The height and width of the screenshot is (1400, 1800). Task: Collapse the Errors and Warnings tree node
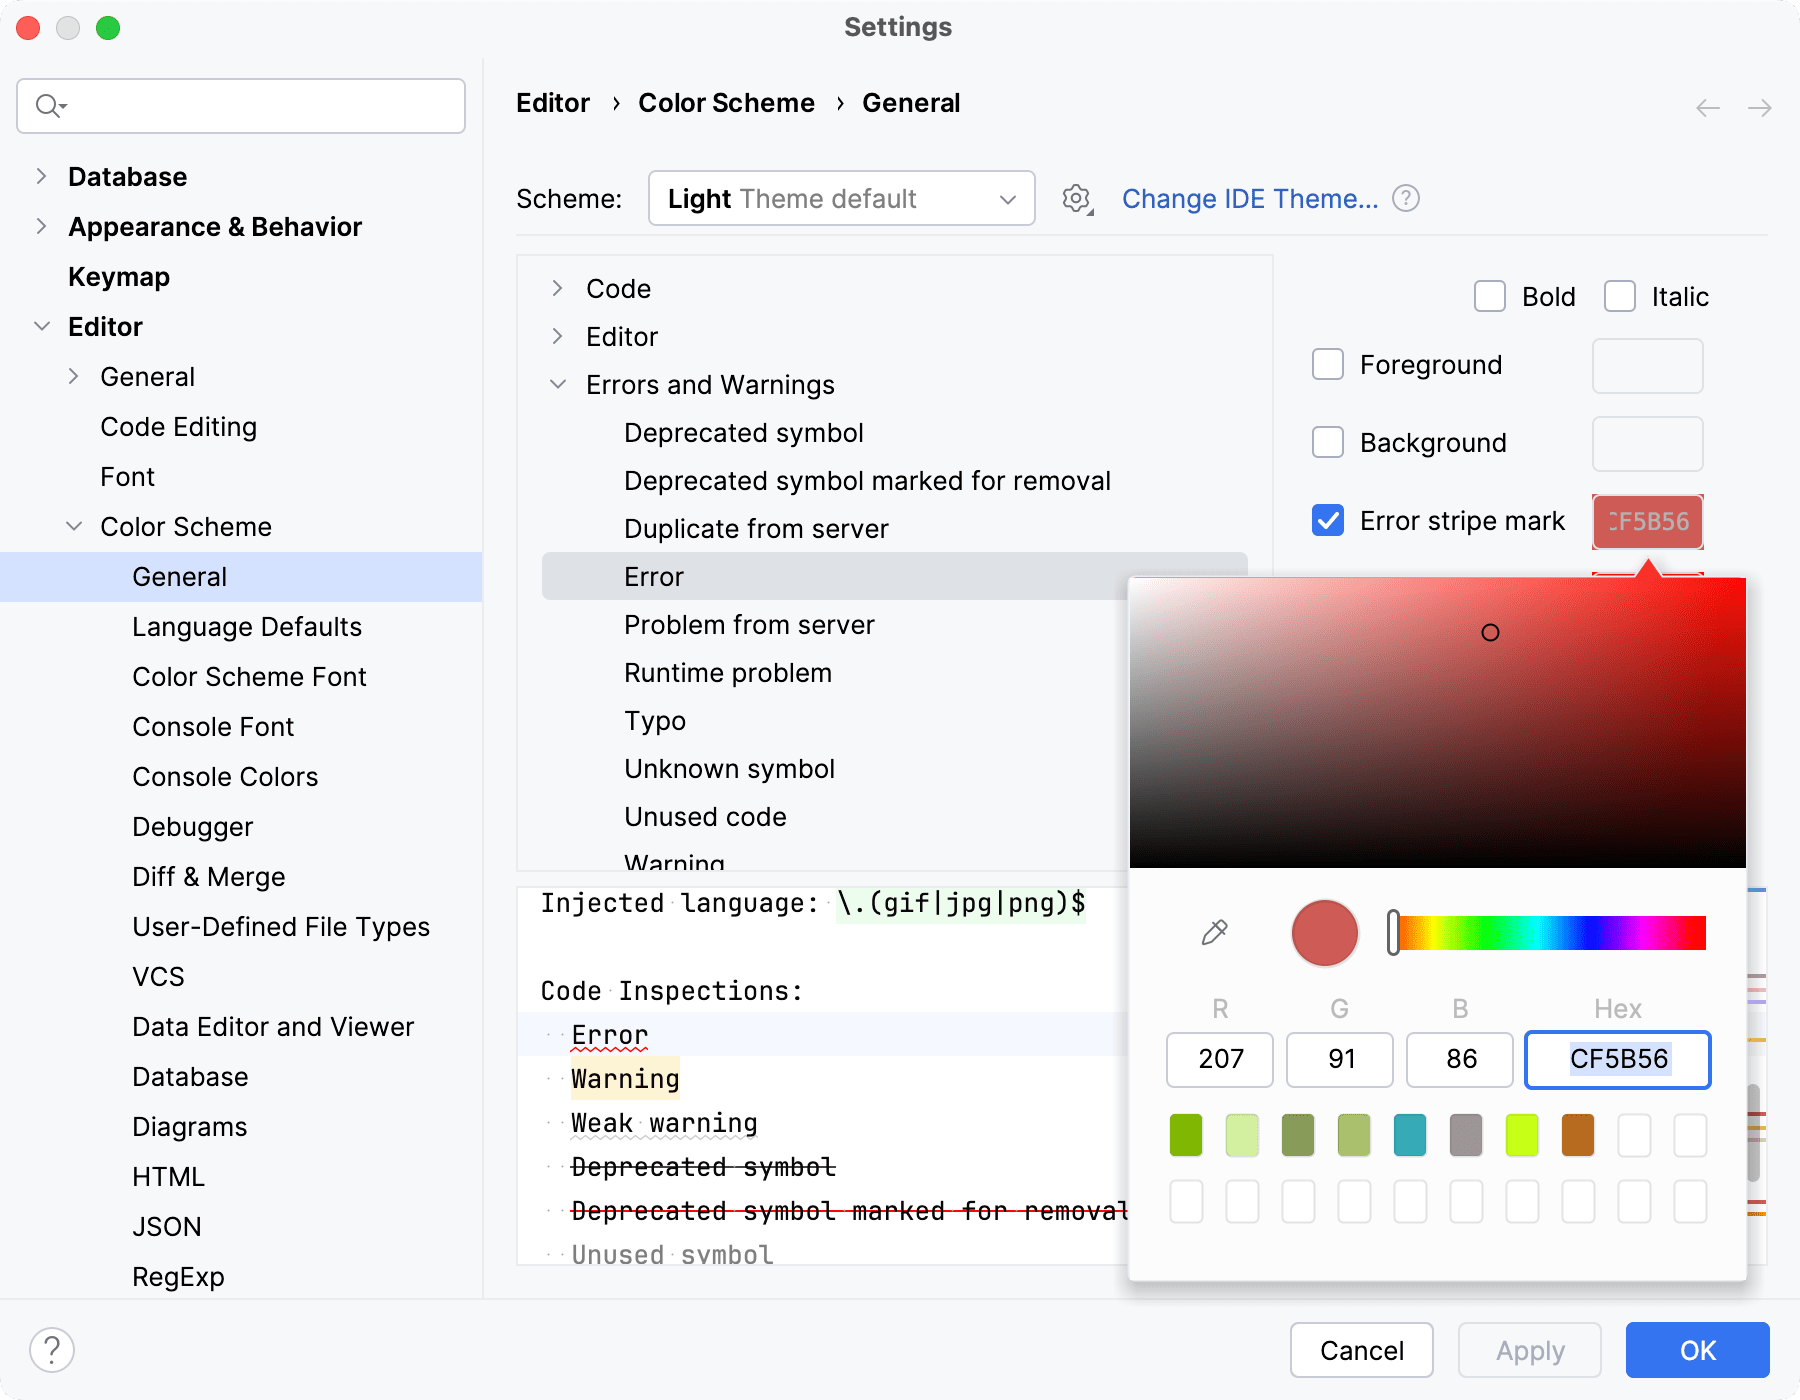click(x=558, y=385)
